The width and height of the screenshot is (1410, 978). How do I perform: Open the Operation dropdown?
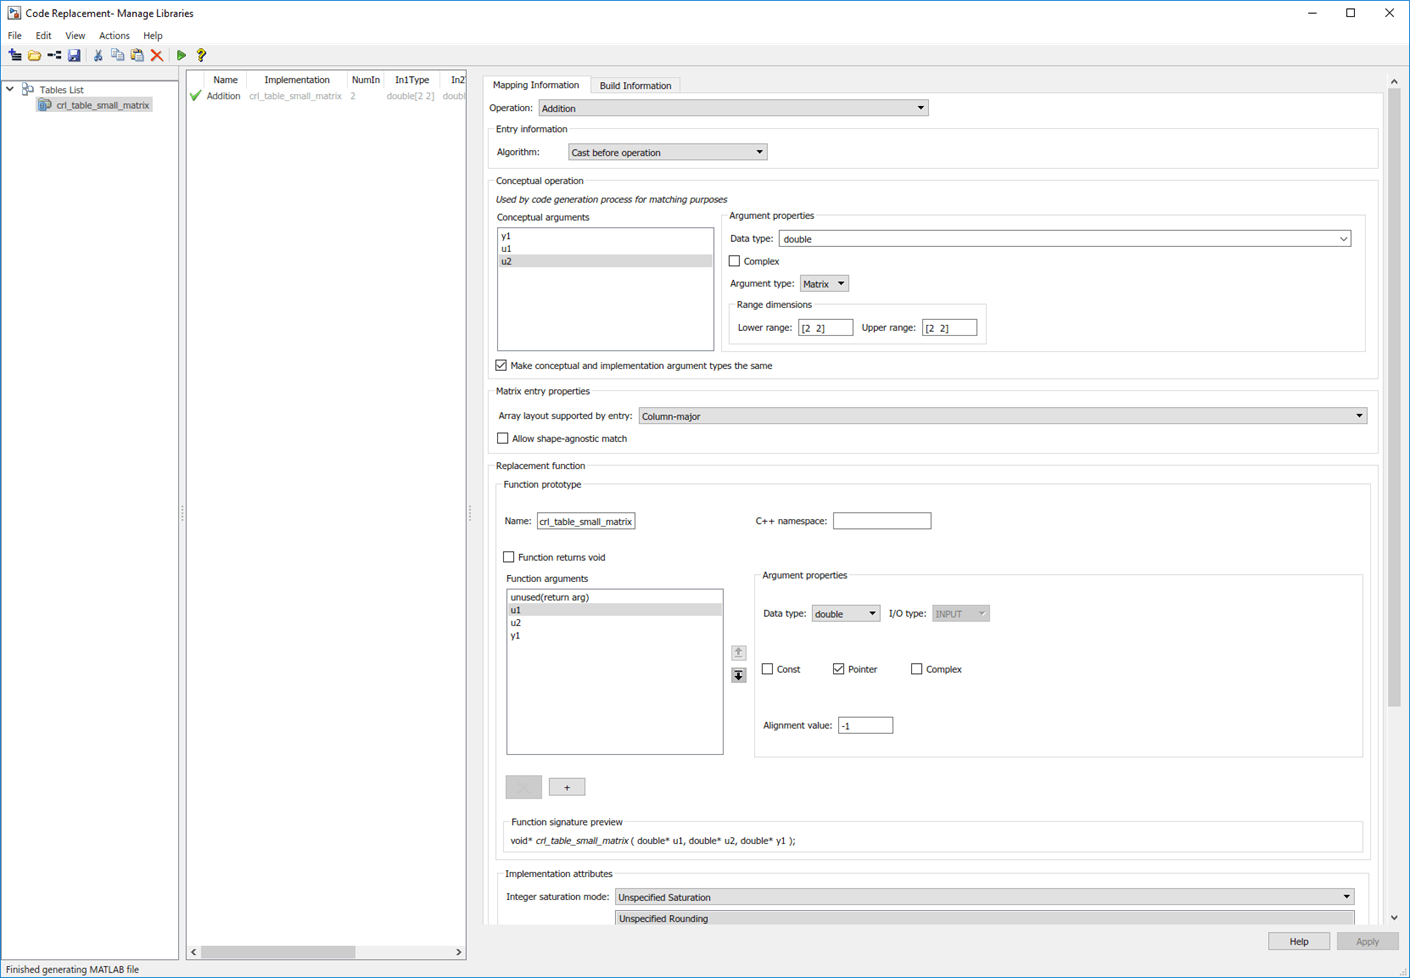pyautogui.click(x=733, y=108)
